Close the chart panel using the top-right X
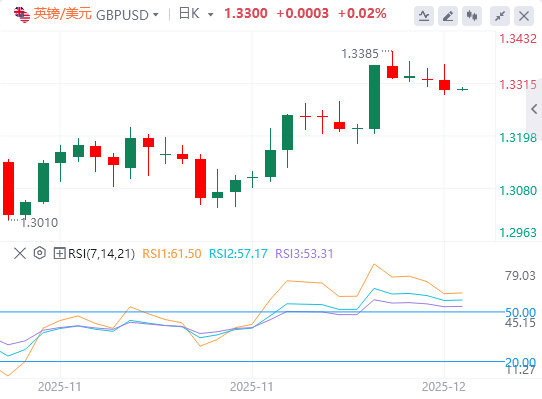Viewport: 542px width, 399px height. coord(524,16)
